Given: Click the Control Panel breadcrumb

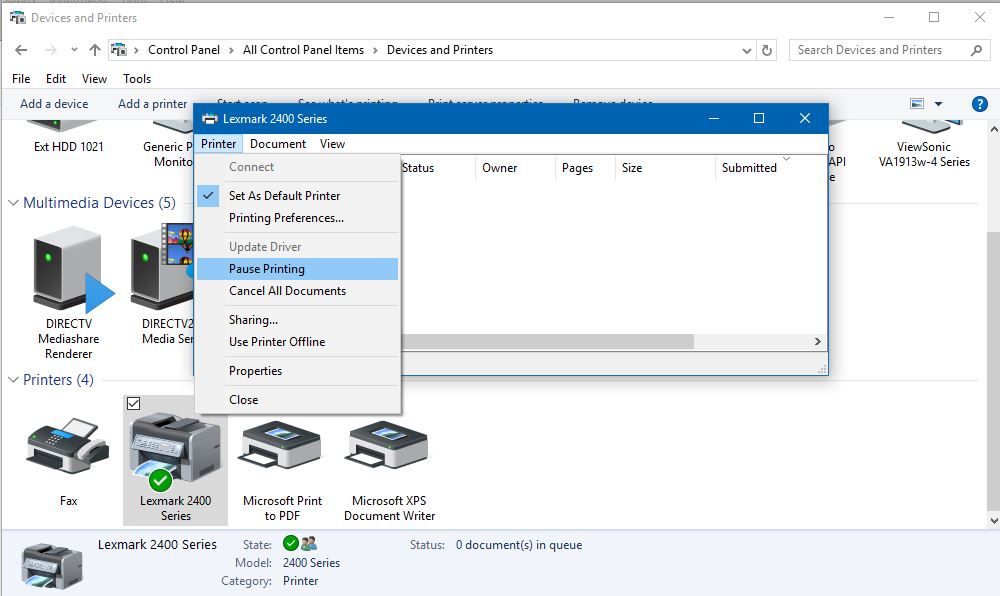Looking at the screenshot, I should (184, 50).
